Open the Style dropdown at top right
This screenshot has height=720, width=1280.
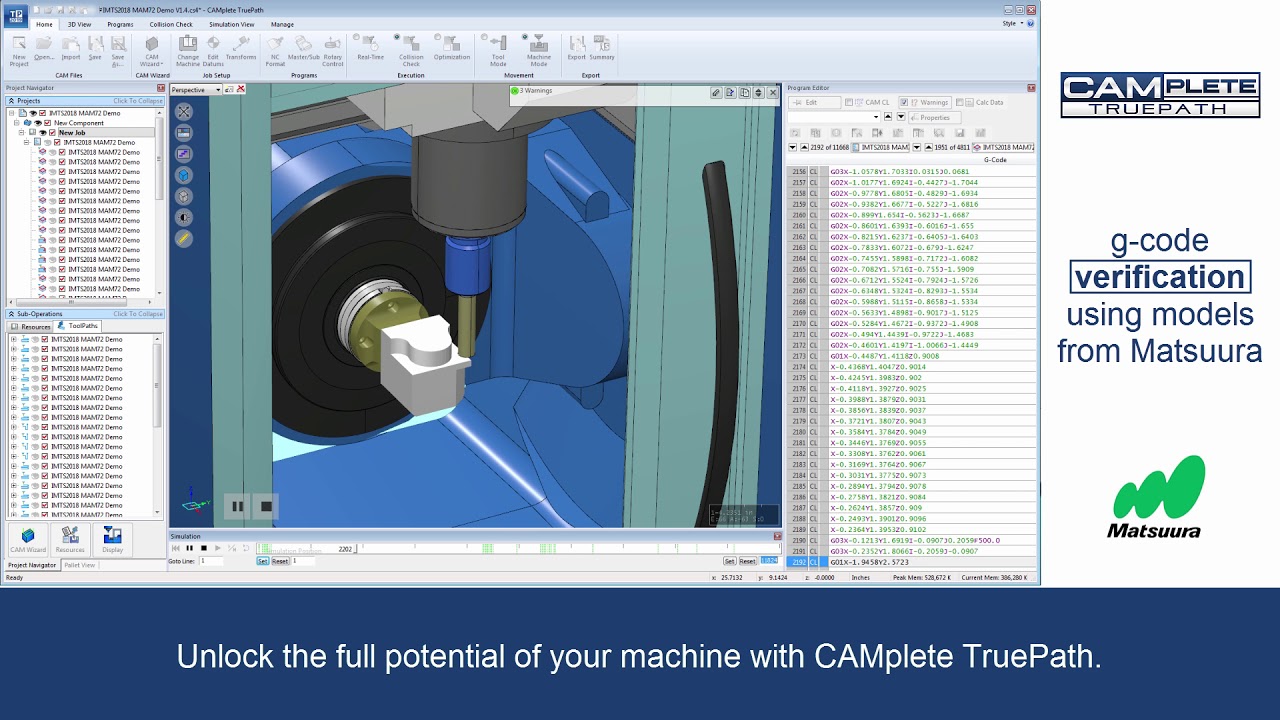coord(1011,23)
